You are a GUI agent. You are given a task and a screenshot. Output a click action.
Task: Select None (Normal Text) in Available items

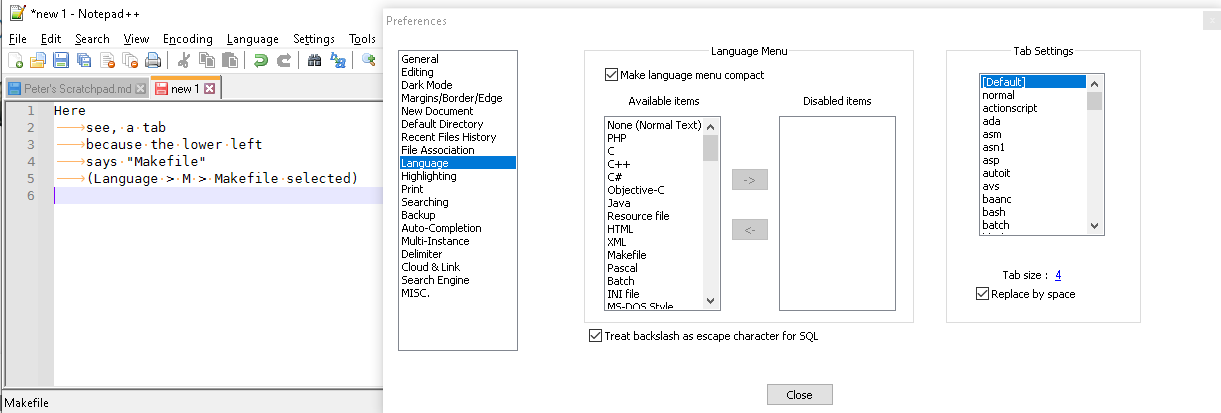(654, 125)
